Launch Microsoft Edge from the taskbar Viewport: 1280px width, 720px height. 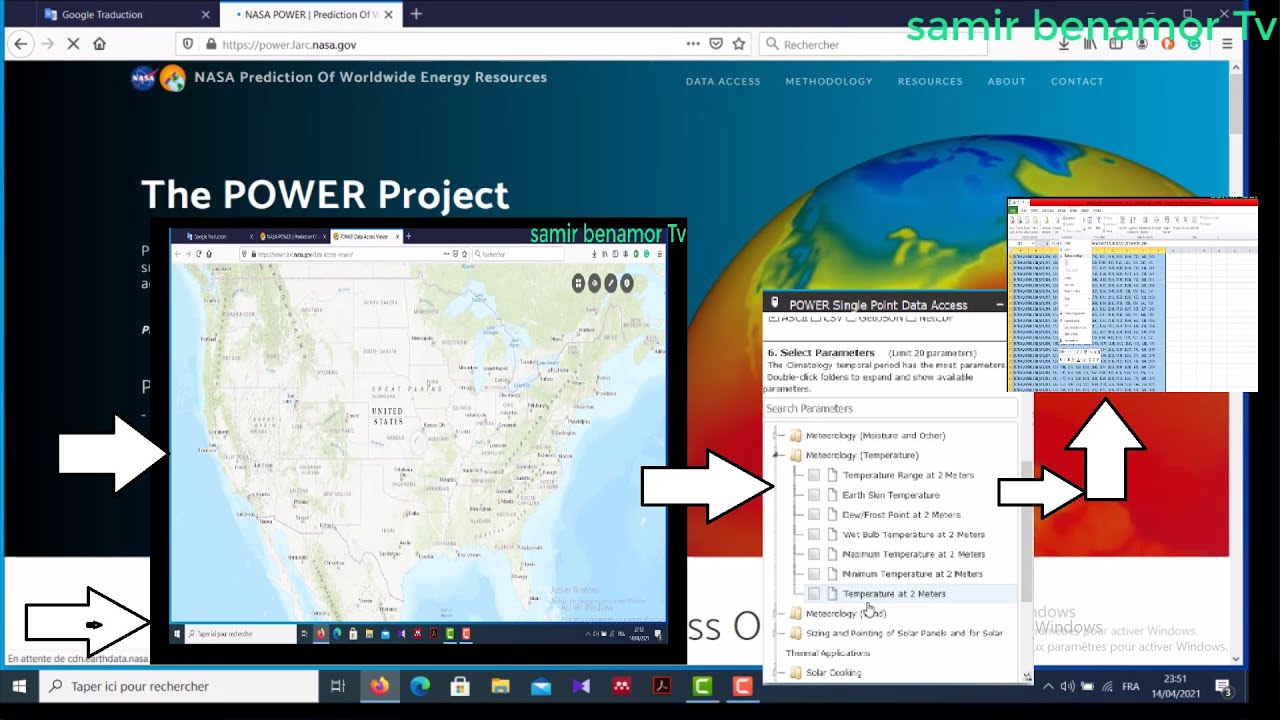(419, 686)
